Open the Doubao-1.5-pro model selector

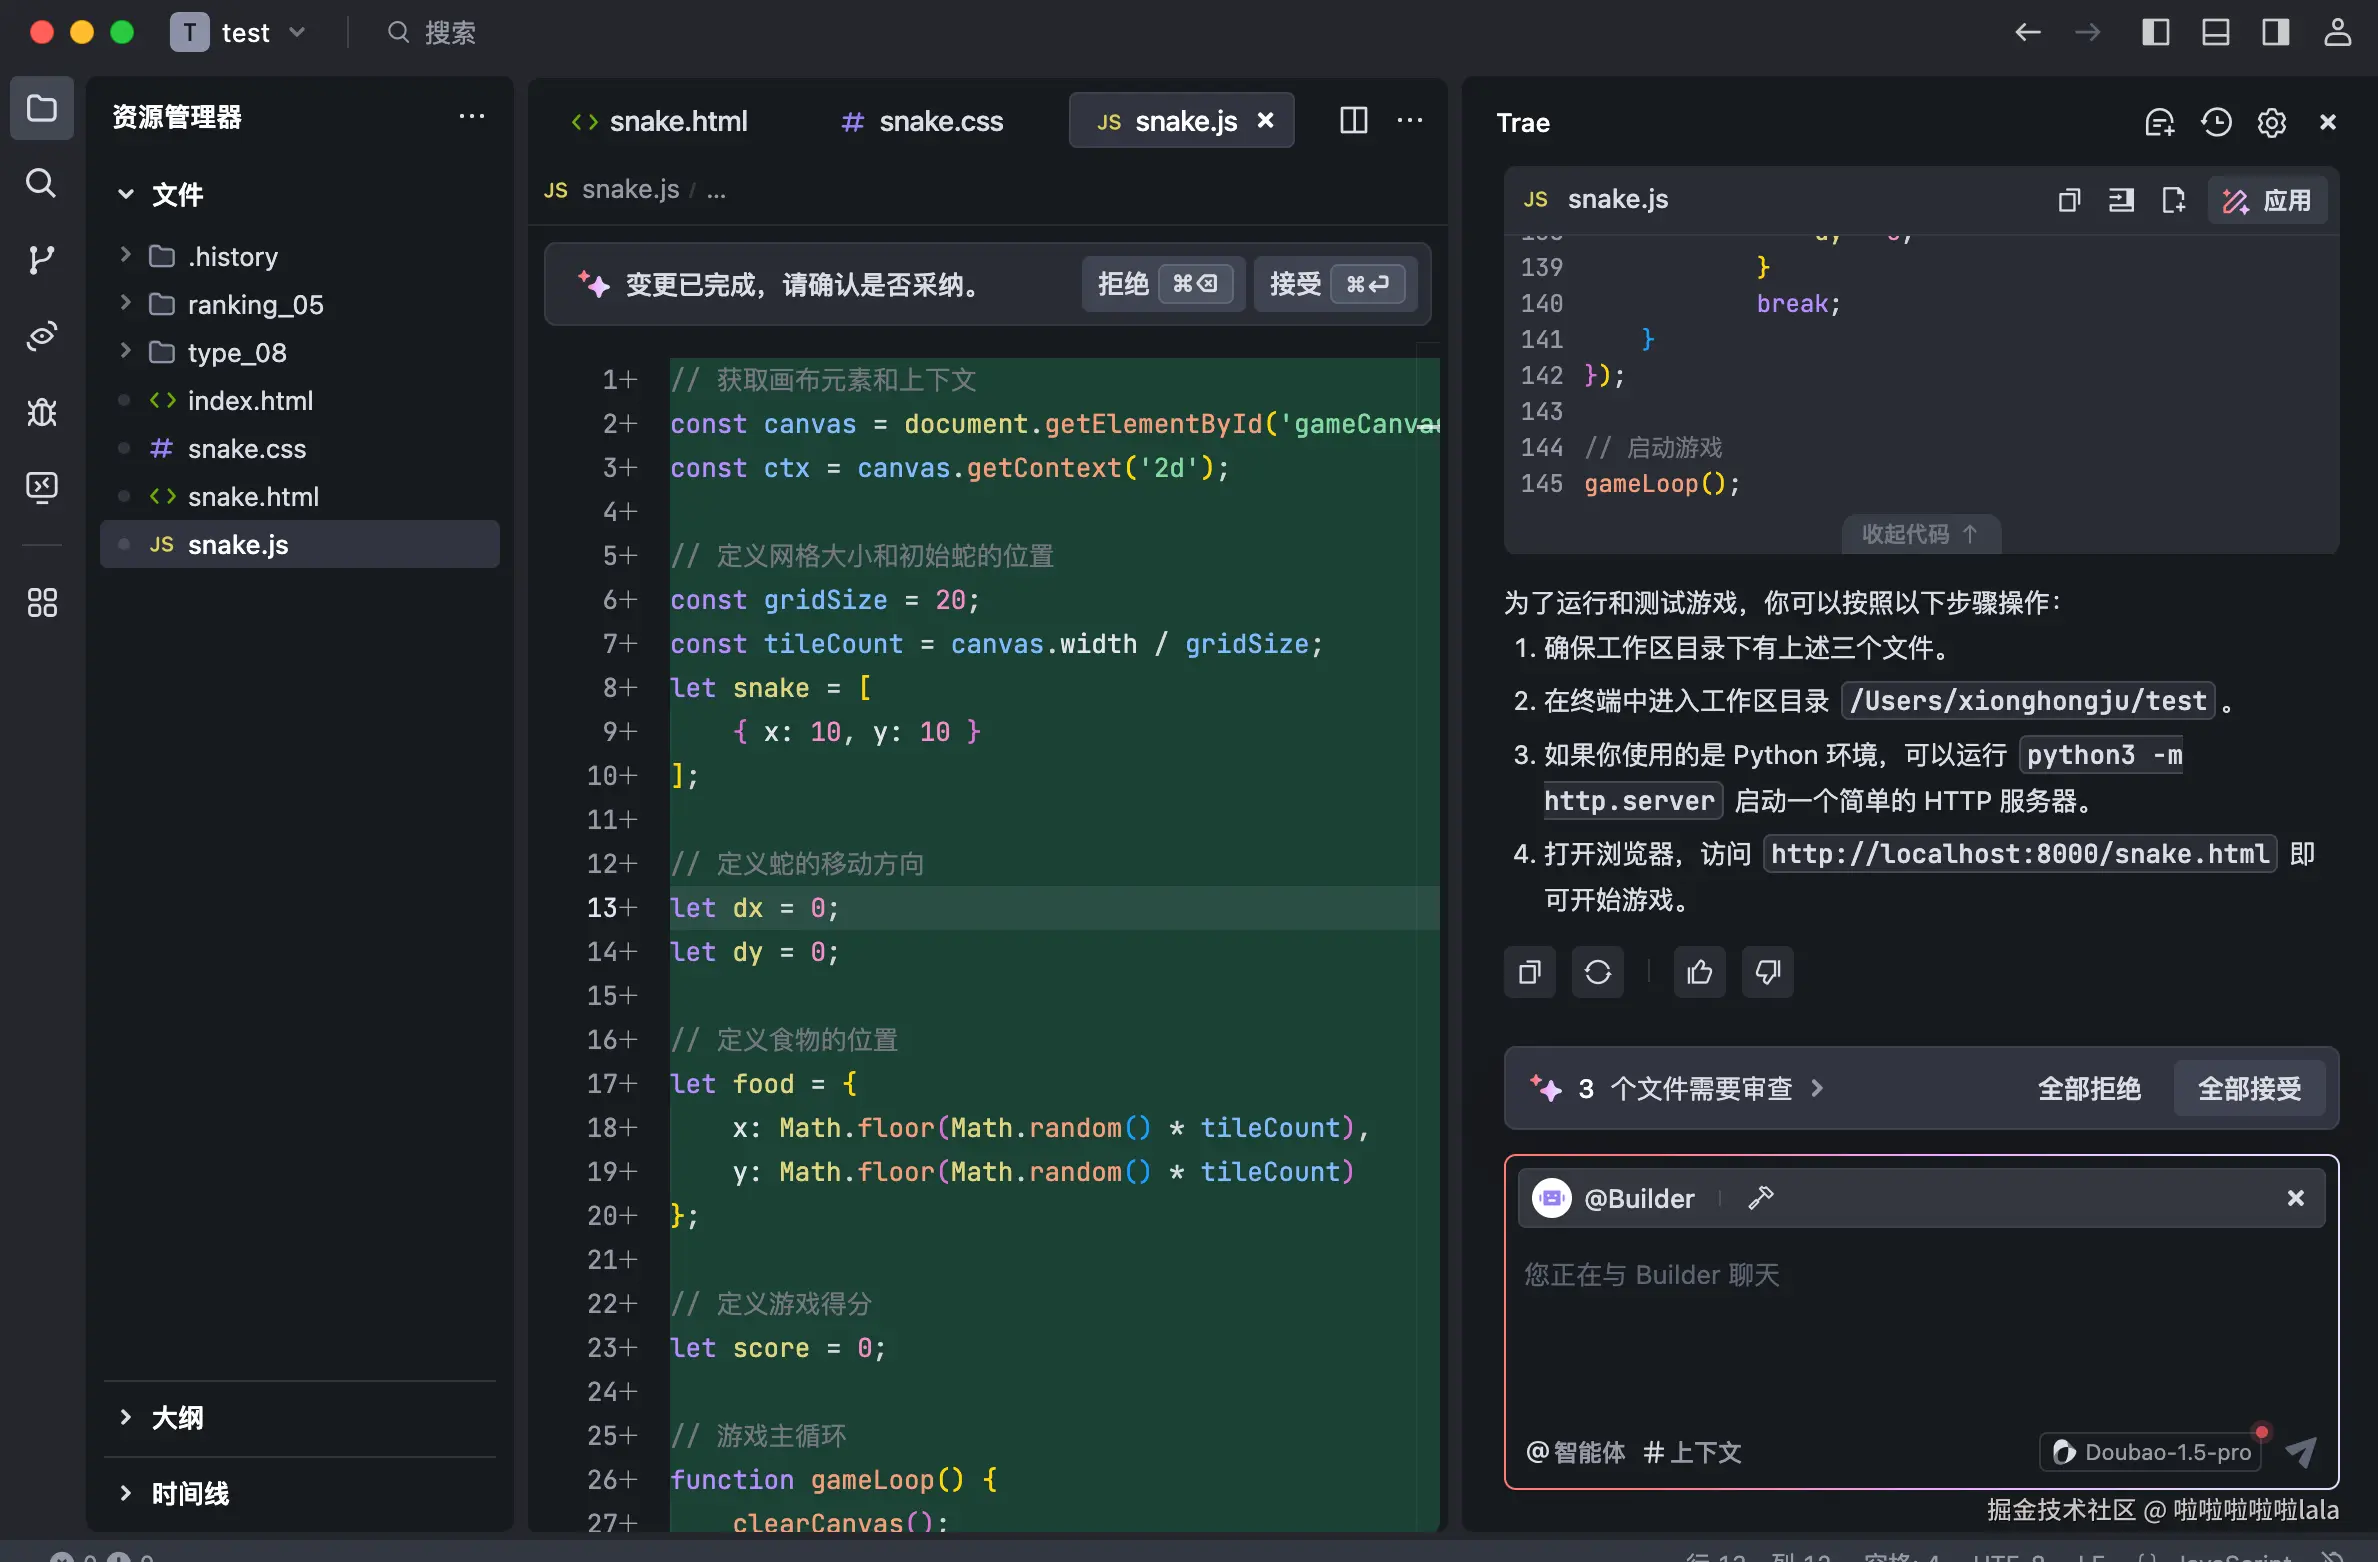2152,1451
